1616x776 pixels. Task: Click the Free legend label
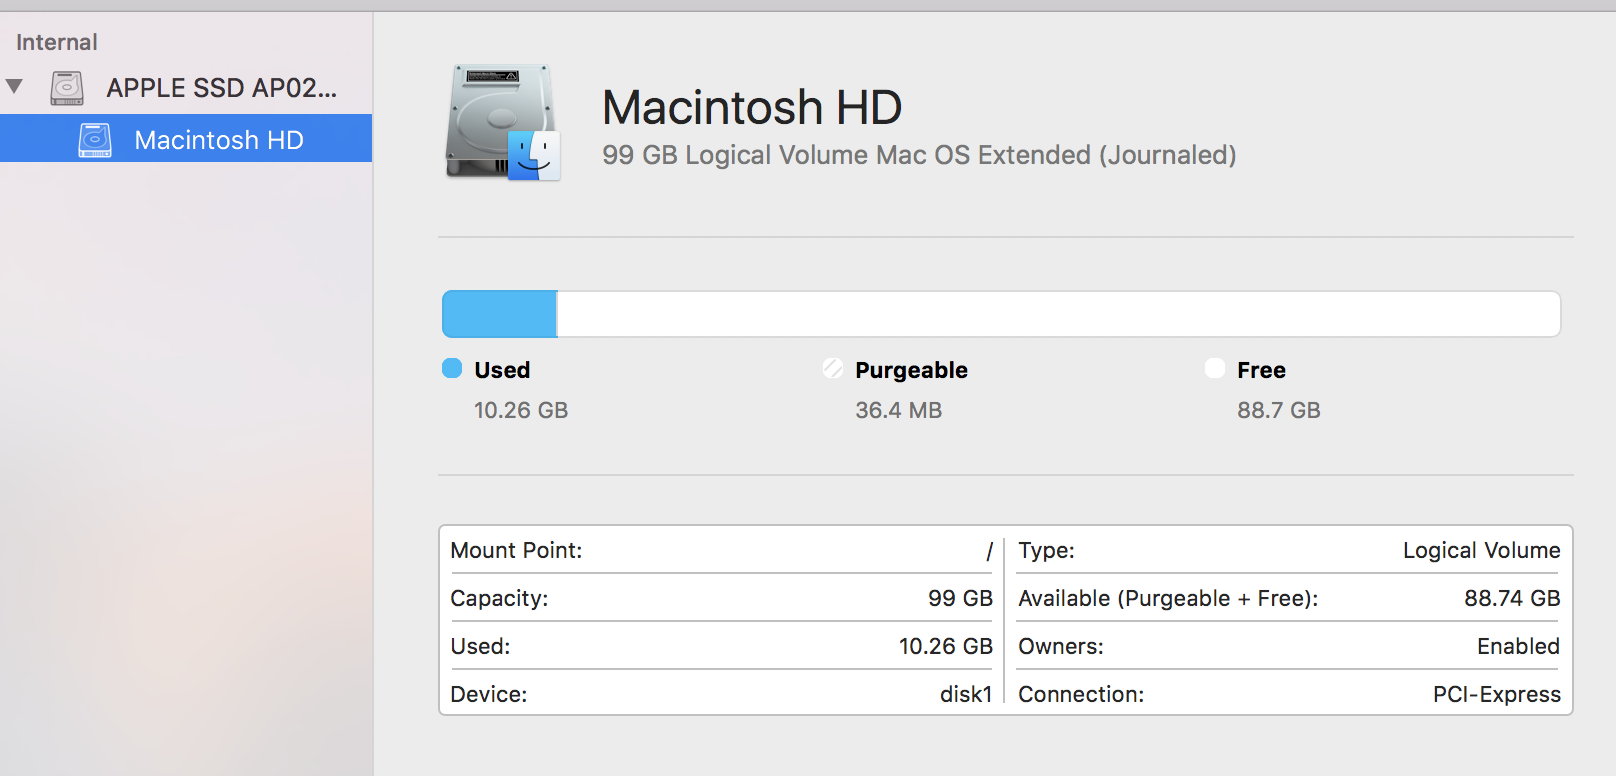1261,370
